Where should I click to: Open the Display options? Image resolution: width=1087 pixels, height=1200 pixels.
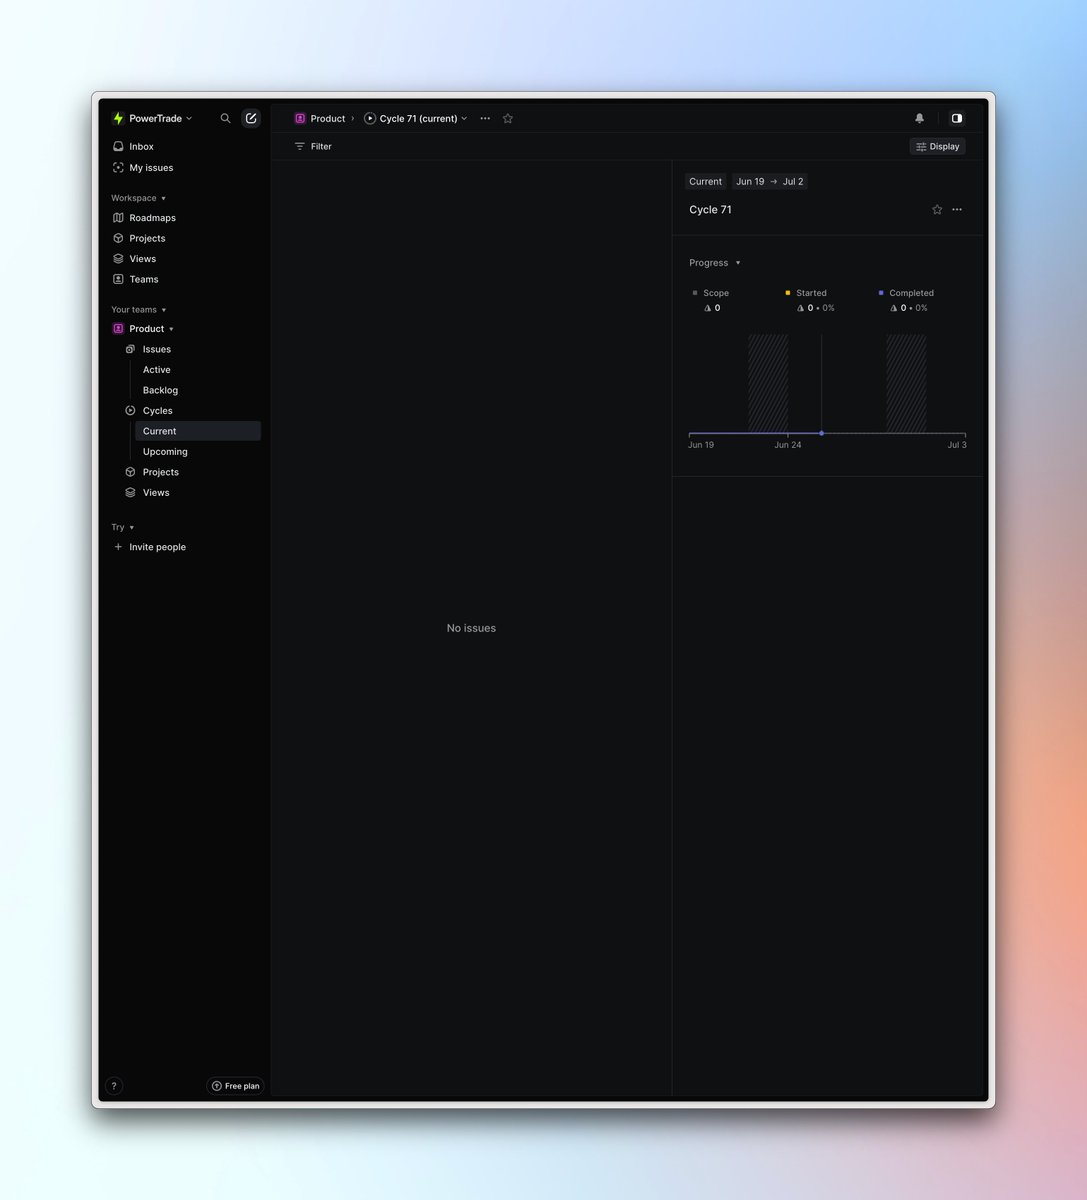[x=938, y=146]
